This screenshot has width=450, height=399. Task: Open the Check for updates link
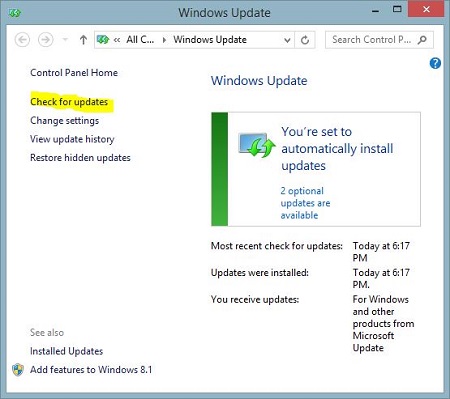69,102
